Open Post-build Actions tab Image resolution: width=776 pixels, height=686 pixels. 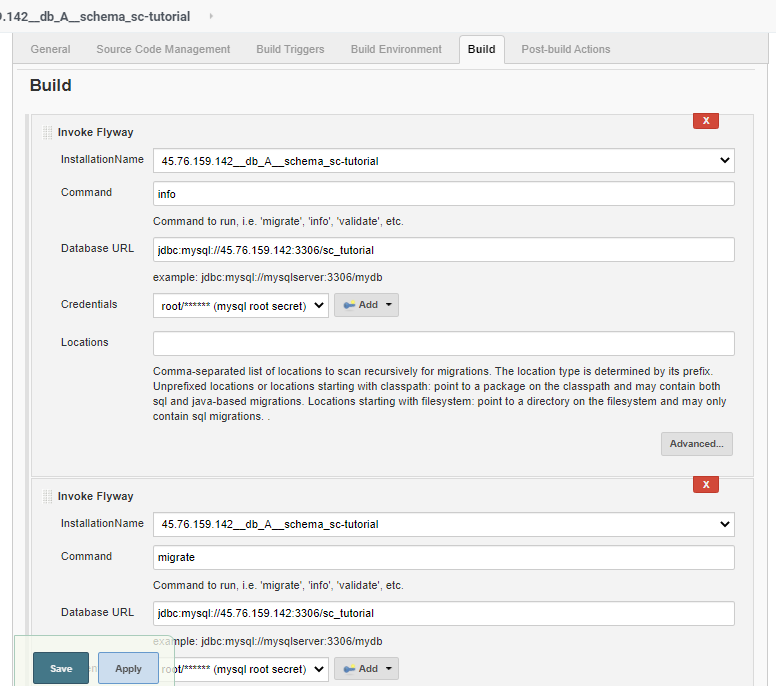pos(566,49)
